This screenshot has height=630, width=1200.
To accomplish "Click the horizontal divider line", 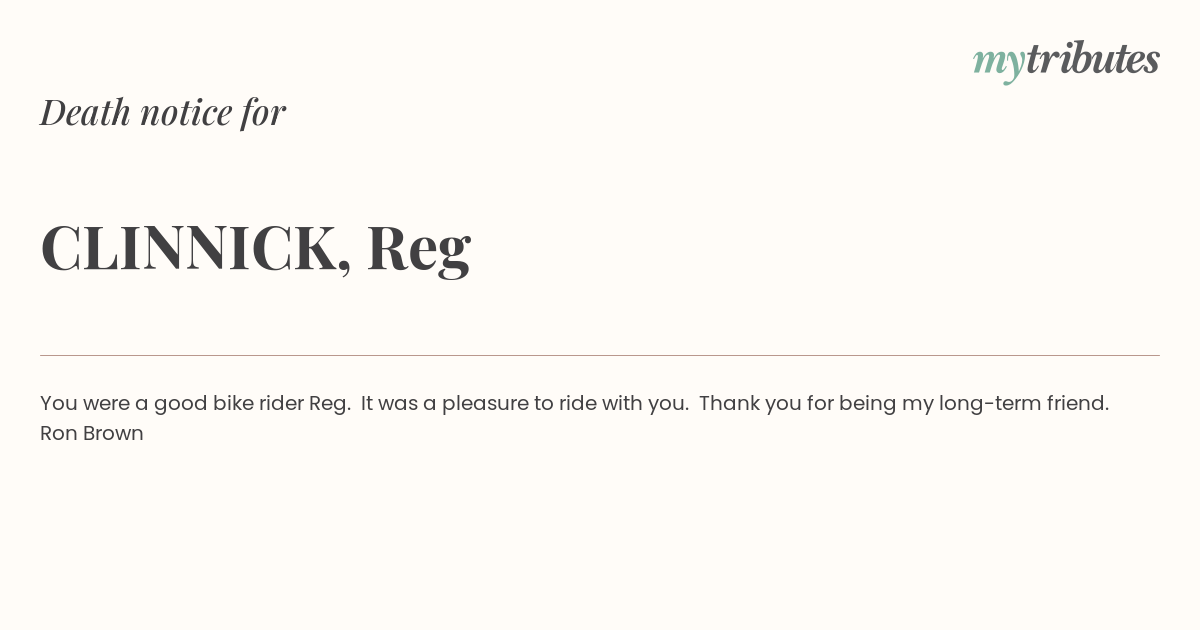I will point(600,355).
